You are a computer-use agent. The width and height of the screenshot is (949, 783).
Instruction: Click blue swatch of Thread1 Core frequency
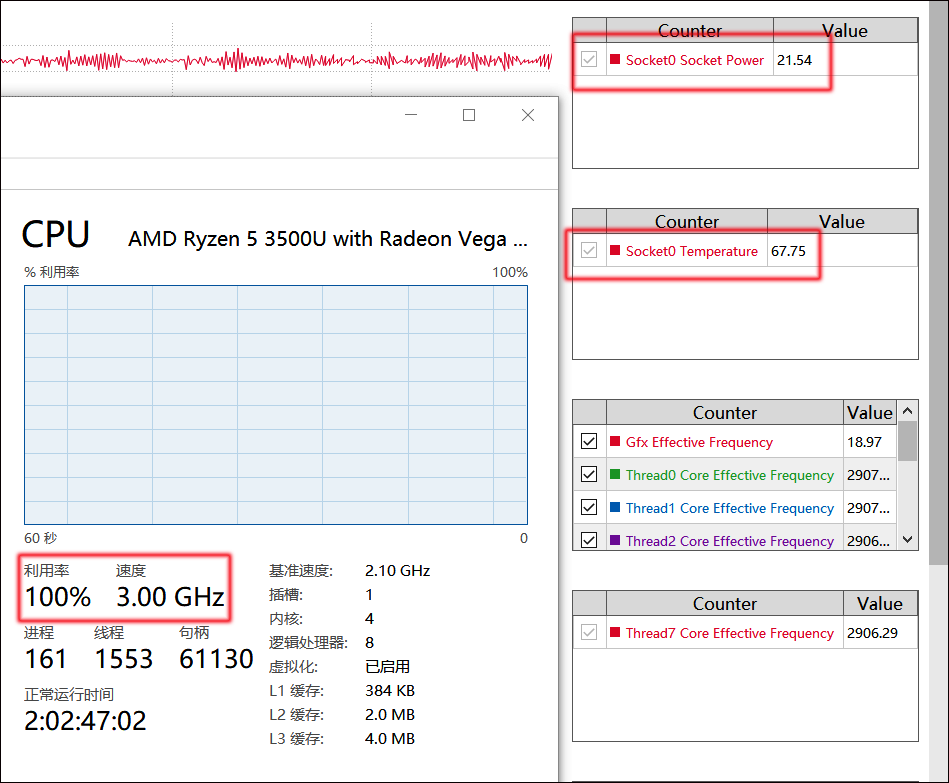click(x=615, y=507)
